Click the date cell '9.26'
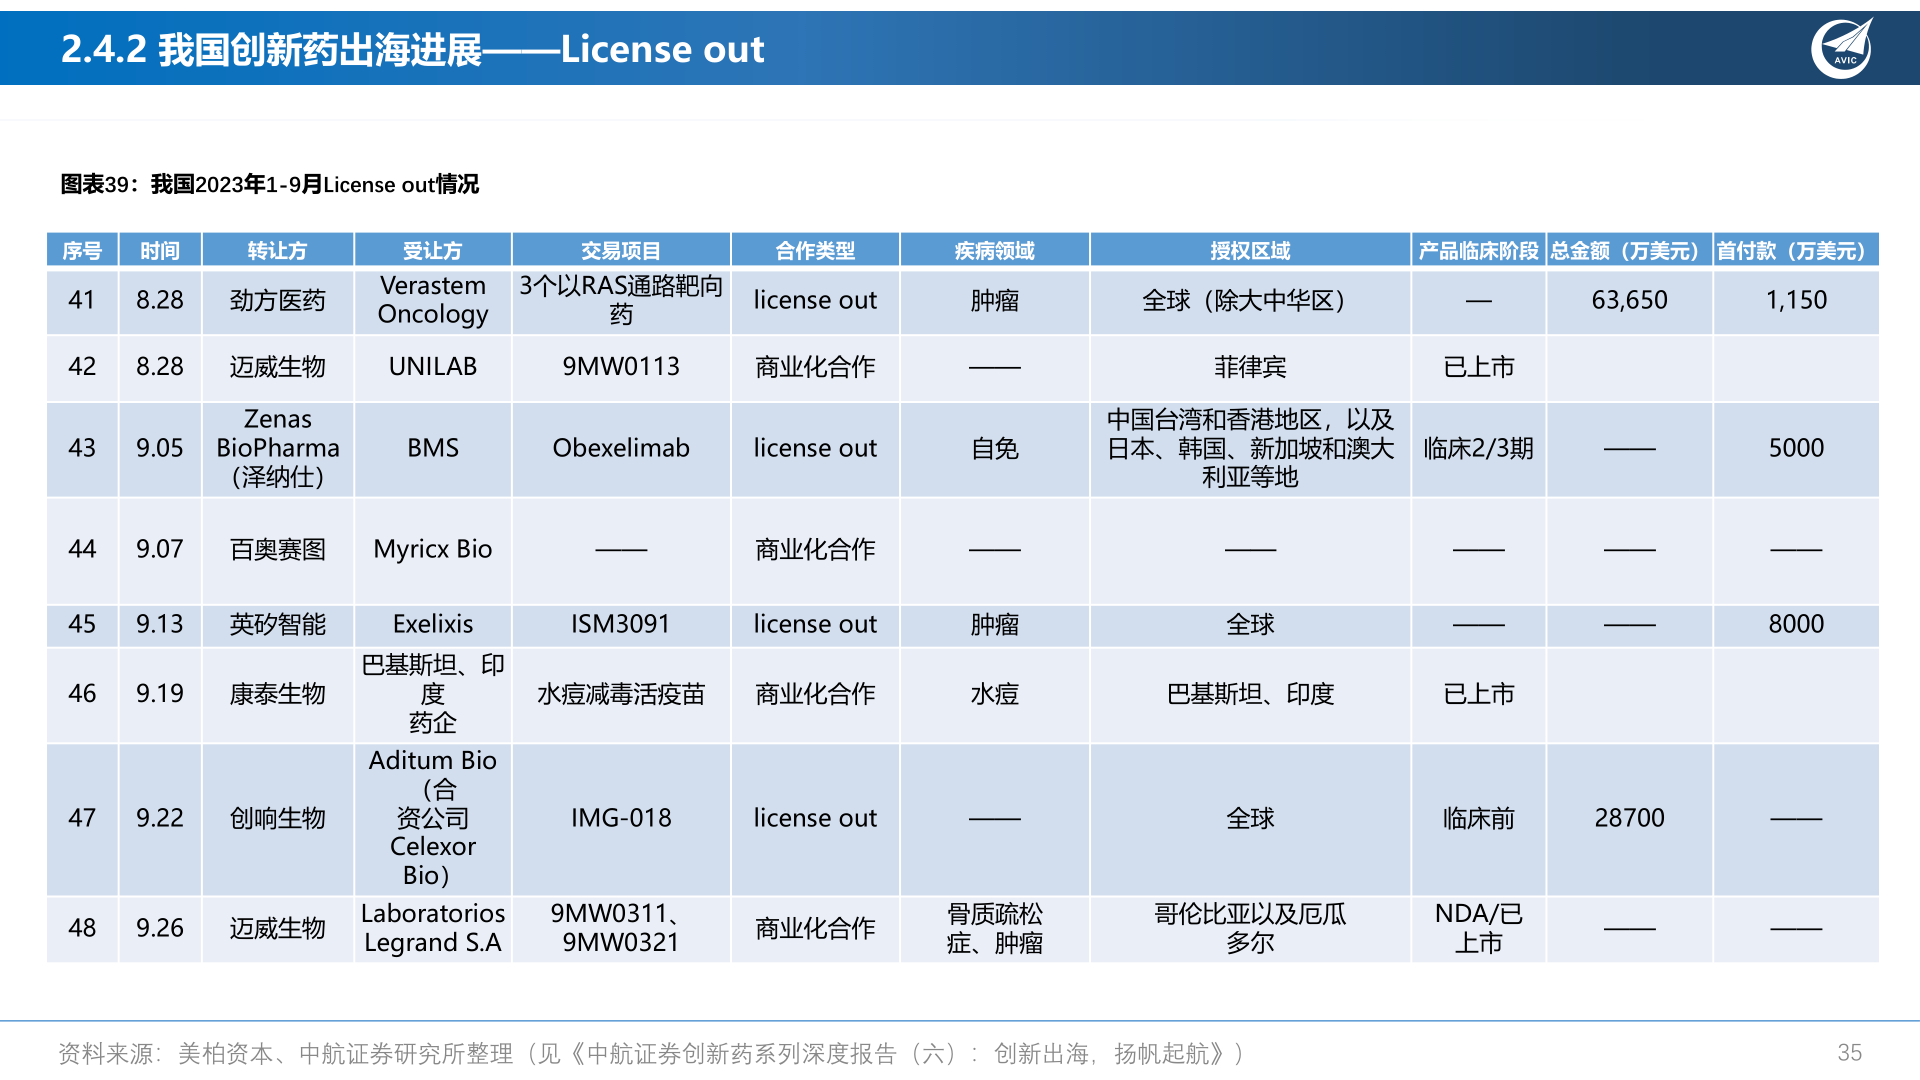This screenshot has height=1080, width=1920. coord(160,928)
